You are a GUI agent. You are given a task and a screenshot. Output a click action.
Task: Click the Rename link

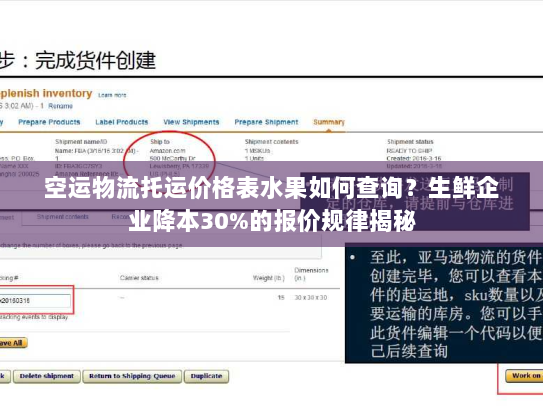pos(60,106)
